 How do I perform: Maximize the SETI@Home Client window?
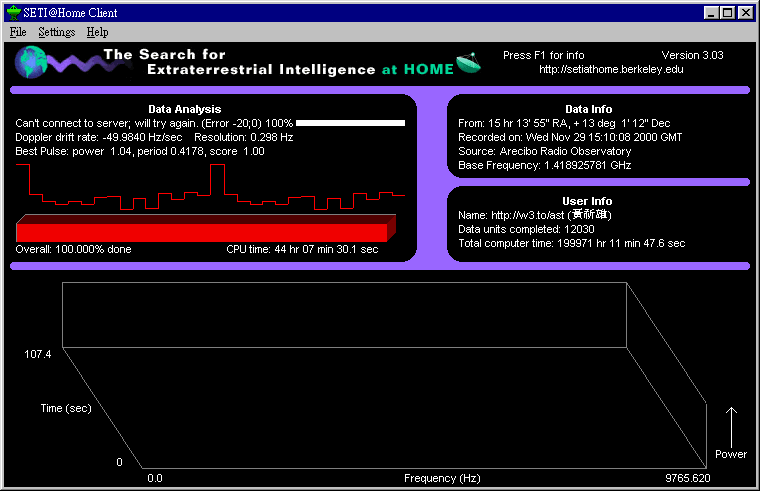pos(728,13)
